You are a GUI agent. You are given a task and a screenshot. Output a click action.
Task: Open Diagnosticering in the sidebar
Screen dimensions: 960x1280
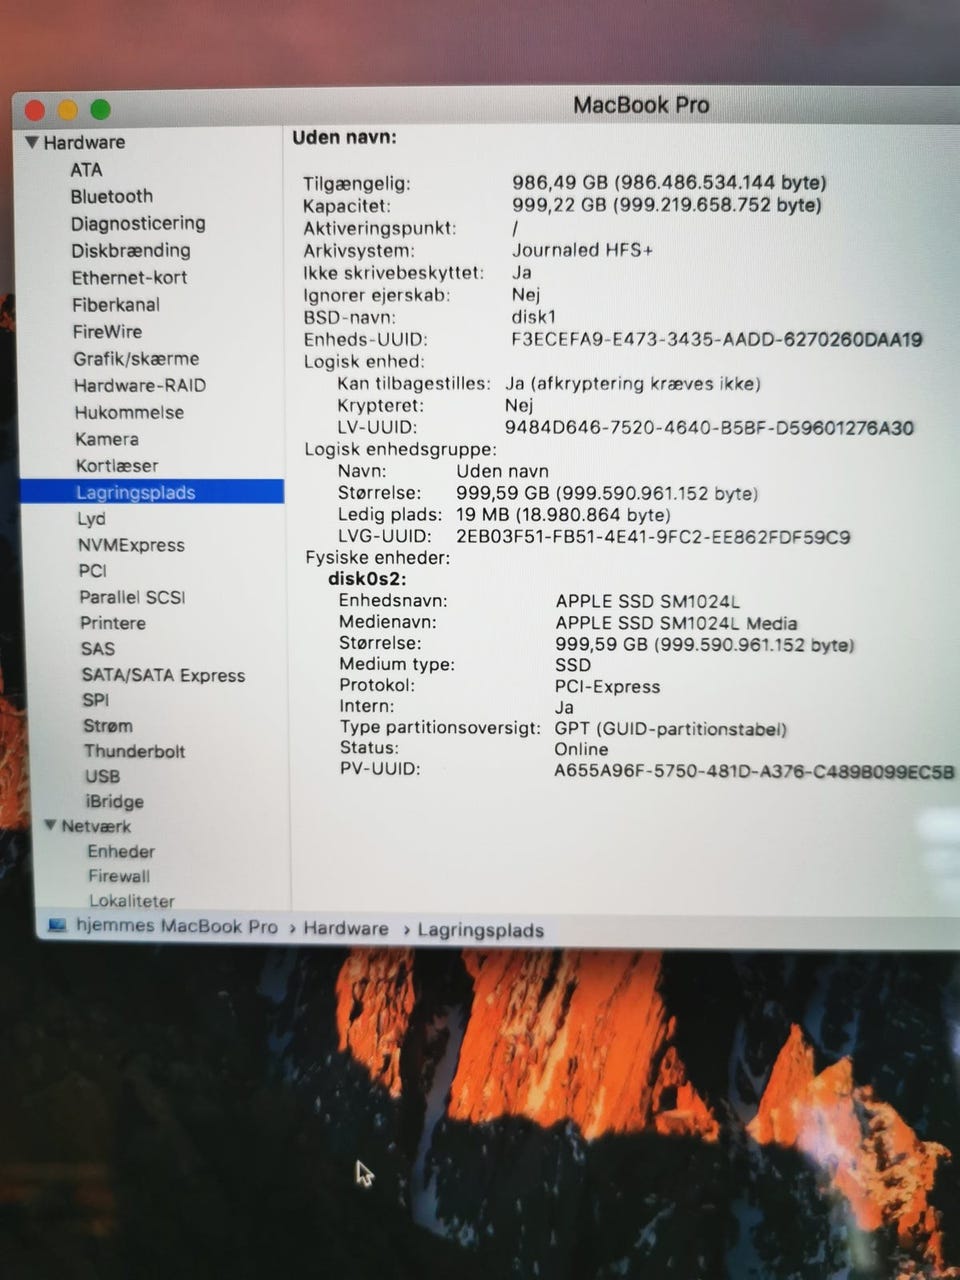pyautogui.click(x=138, y=224)
